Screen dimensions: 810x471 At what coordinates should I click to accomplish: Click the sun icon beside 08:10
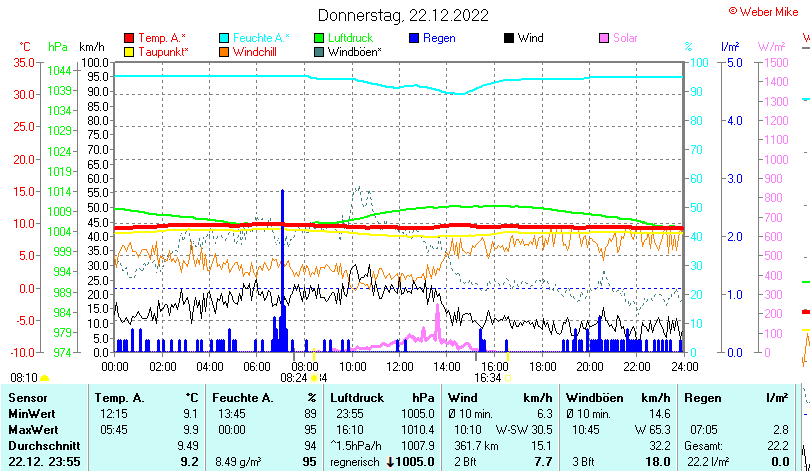(44, 378)
